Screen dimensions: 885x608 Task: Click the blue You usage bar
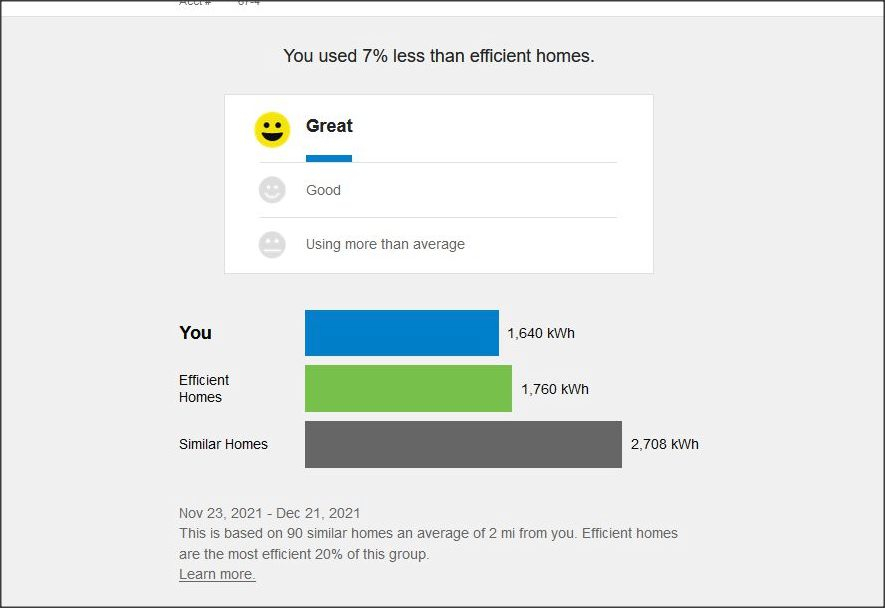point(401,333)
